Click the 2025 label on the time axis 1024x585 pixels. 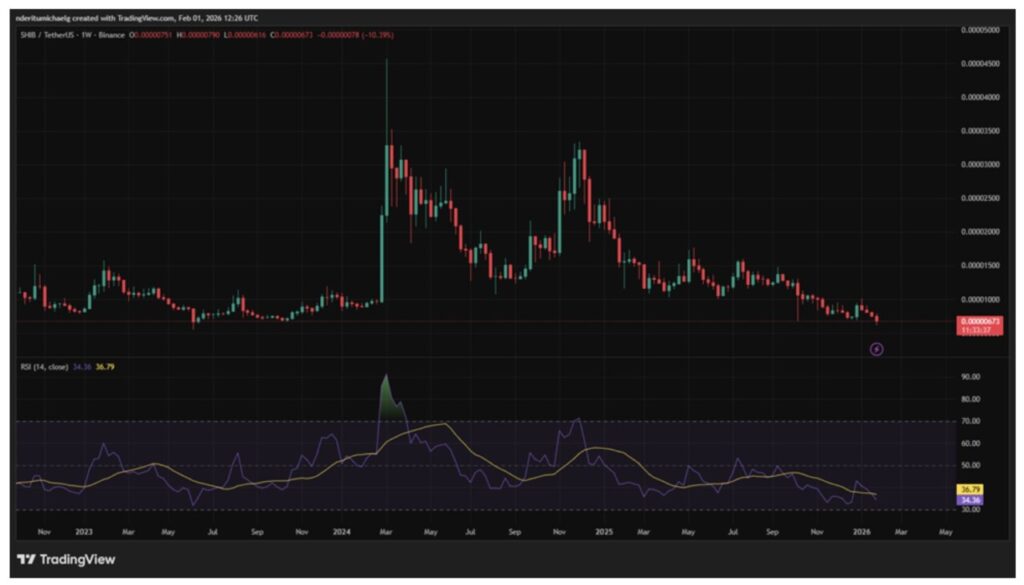(x=603, y=534)
